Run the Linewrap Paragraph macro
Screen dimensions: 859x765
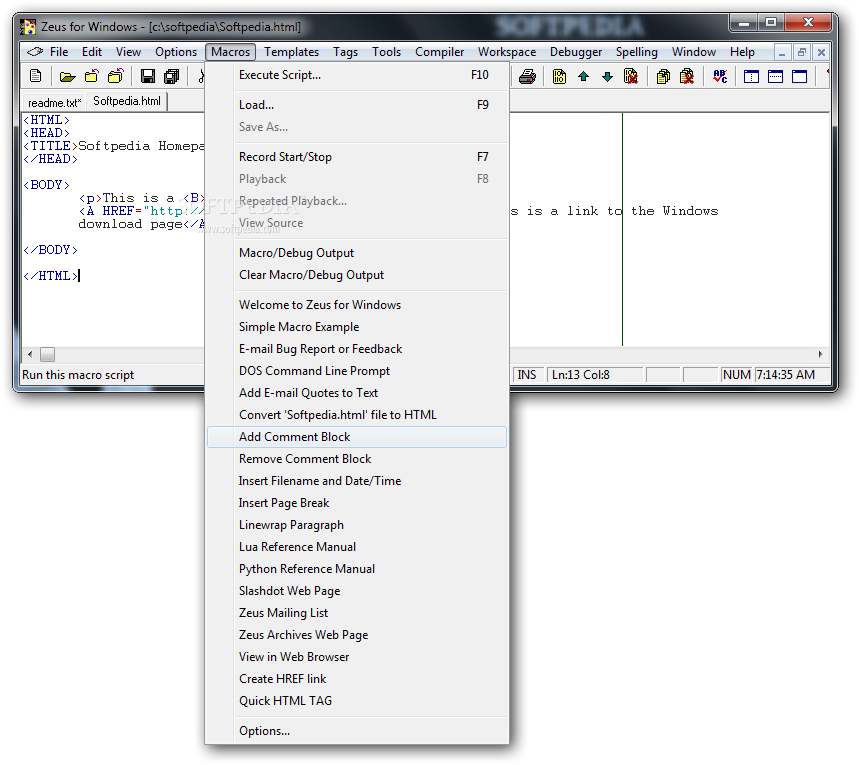[x=357, y=524]
